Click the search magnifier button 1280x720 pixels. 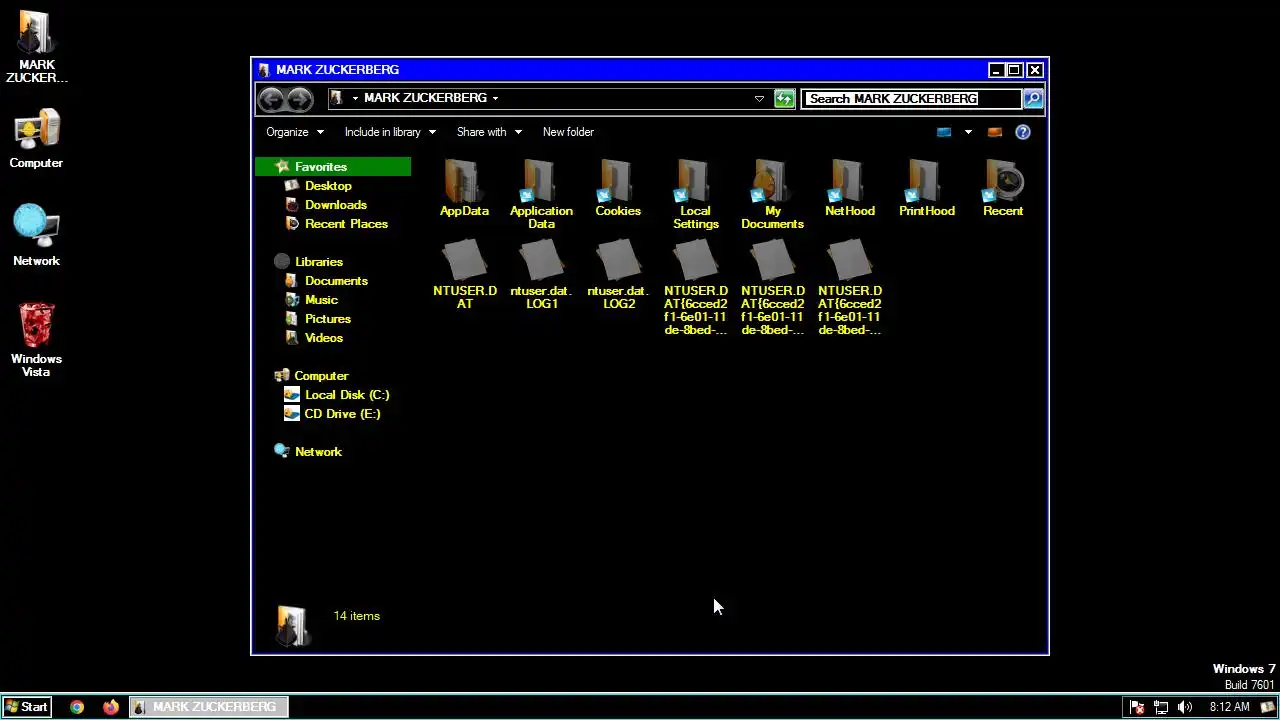pos(1033,98)
